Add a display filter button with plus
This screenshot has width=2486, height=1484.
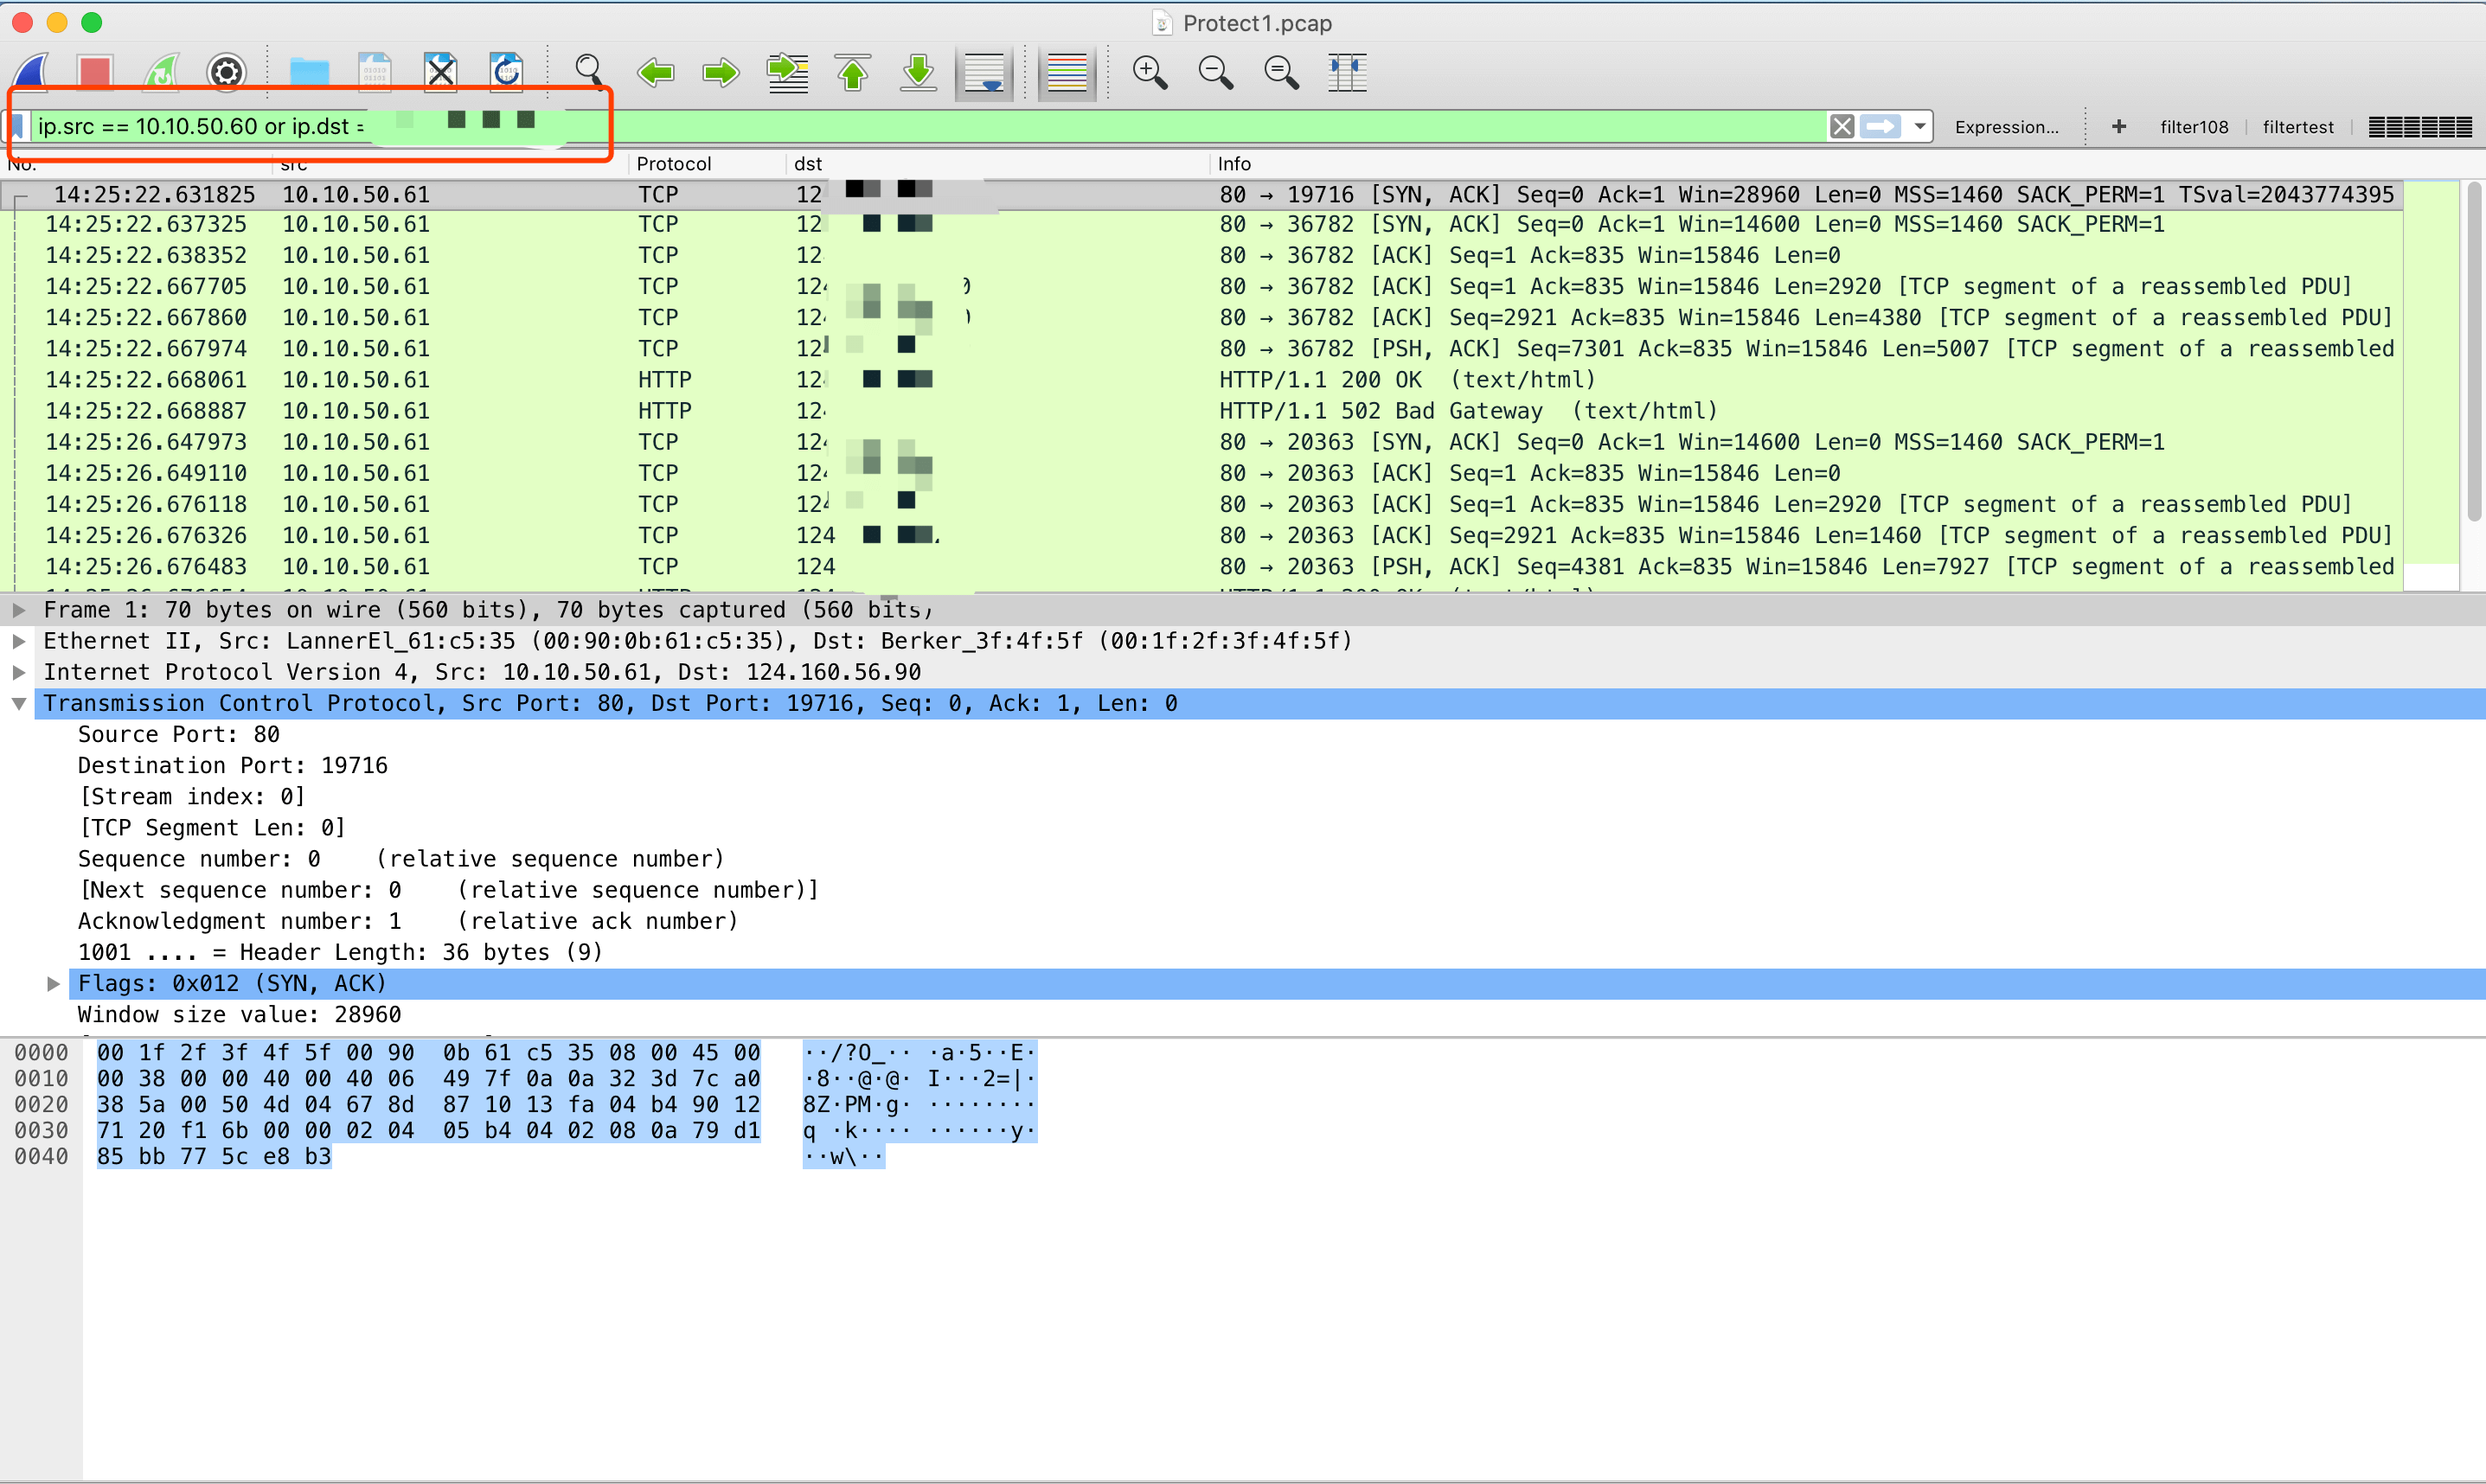[2119, 126]
